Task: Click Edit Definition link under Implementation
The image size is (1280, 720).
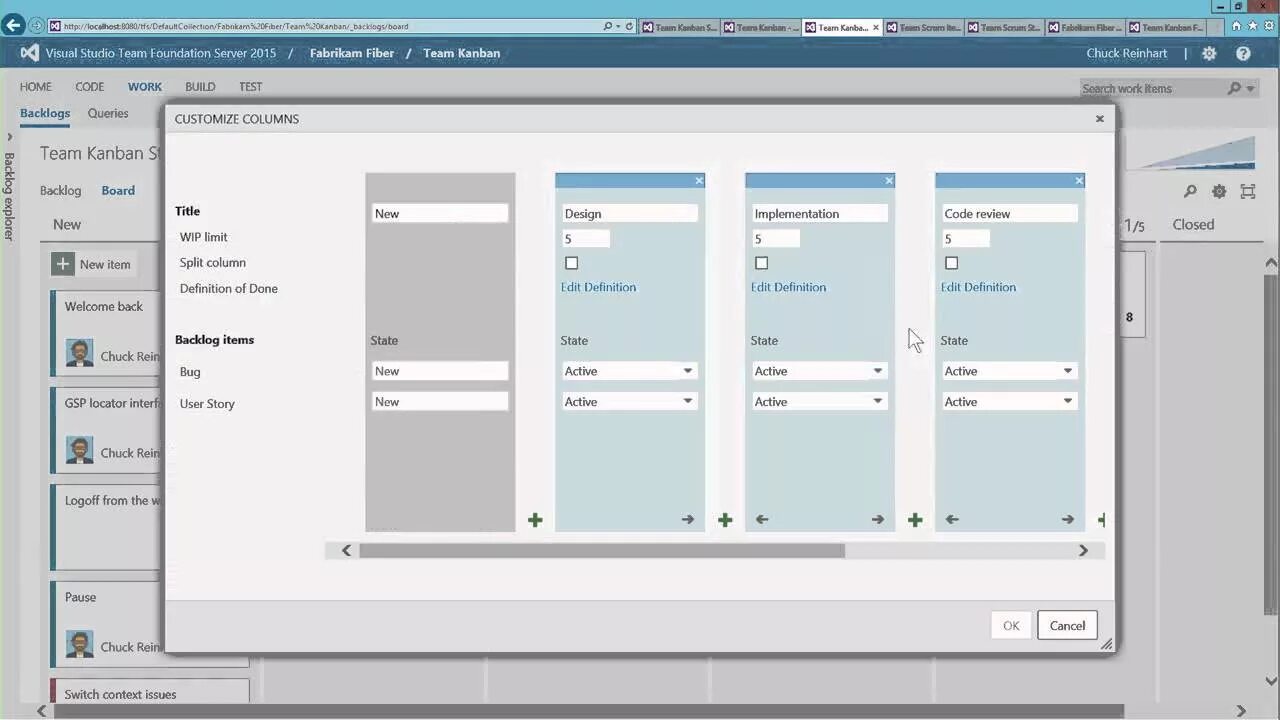Action: tap(788, 287)
